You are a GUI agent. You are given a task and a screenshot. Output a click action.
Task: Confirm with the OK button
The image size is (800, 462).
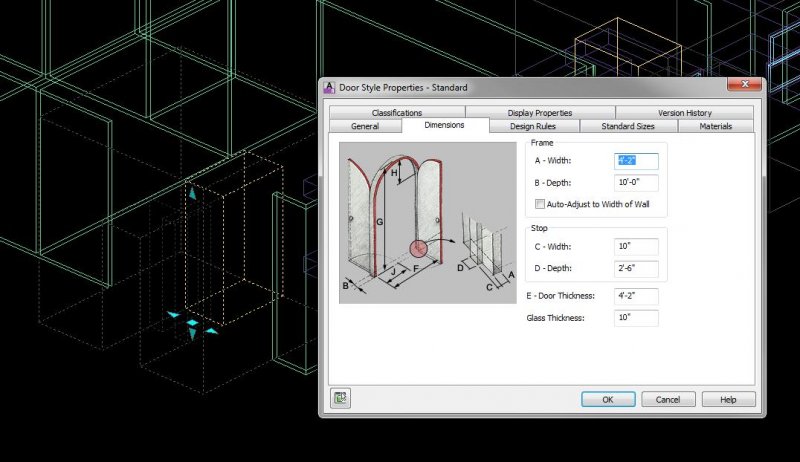click(x=608, y=399)
